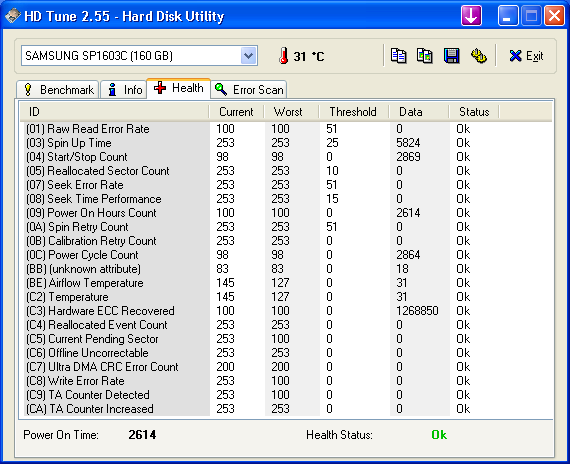Open options with the wrench gear icon
The image size is (570, 464).
click(x=479, y=56)
